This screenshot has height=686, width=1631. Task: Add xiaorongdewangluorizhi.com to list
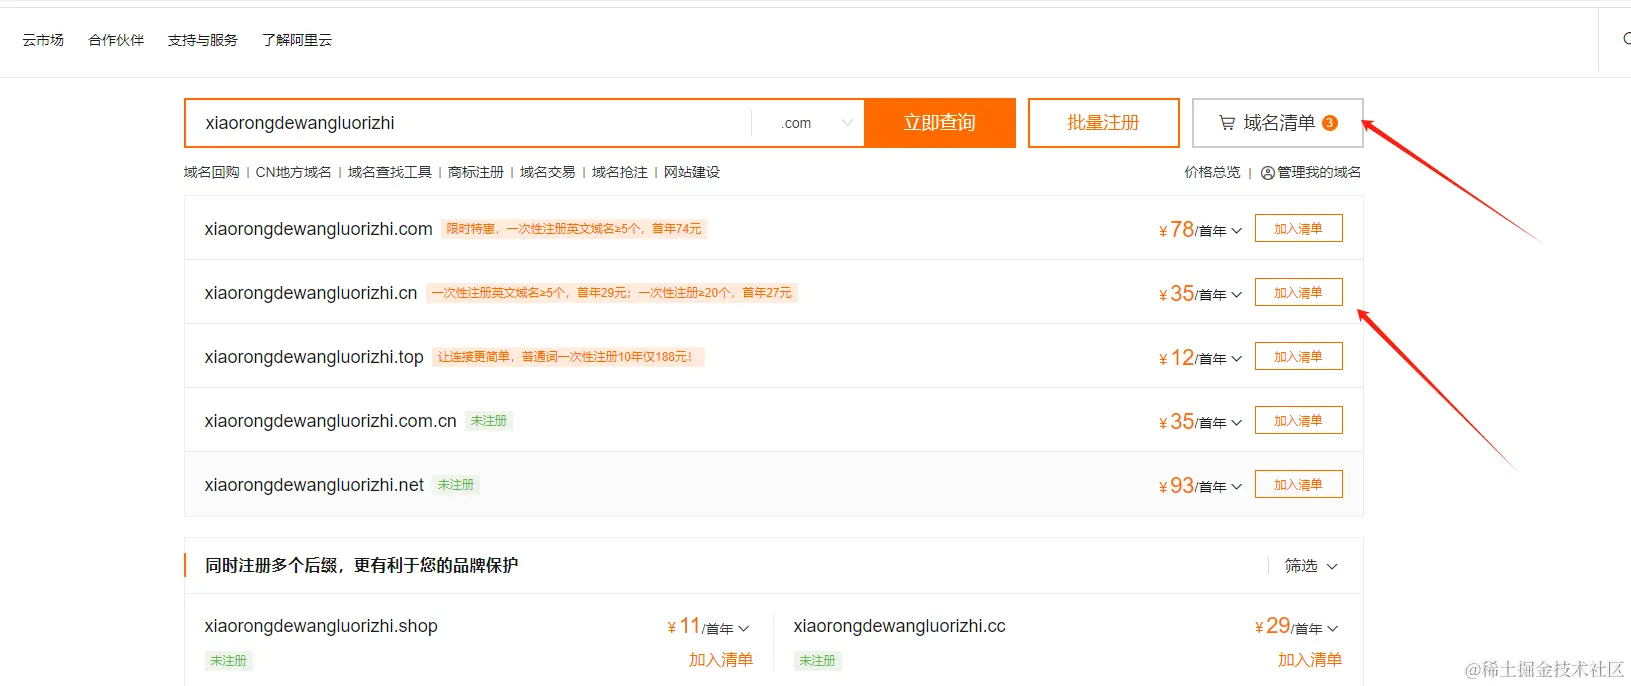[x=1299, y=229]
